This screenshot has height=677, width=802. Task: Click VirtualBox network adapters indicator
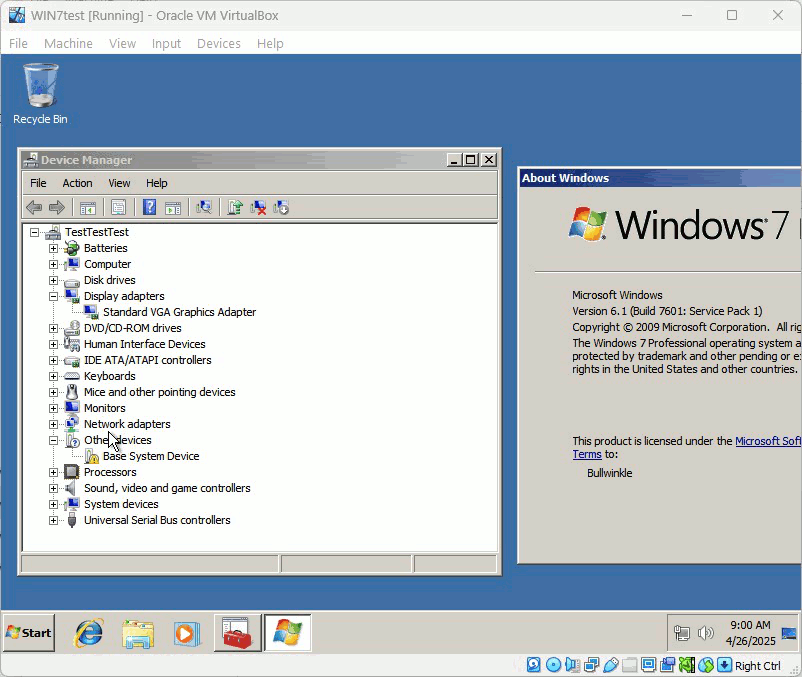pyautogui.click(x=592, y=665)
